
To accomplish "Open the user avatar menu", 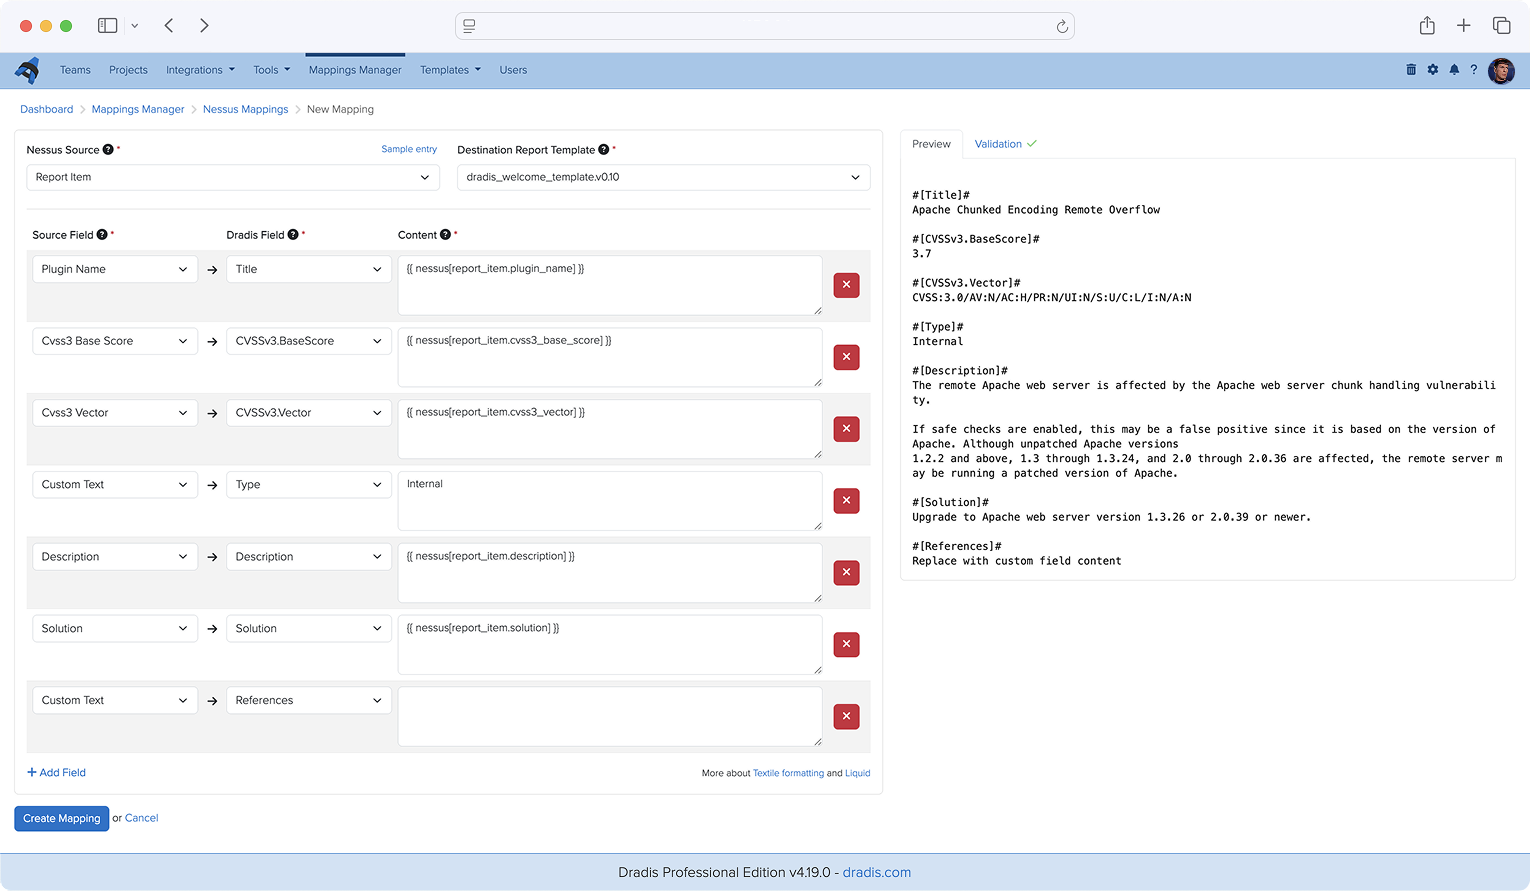I will click(x=1501, y=71).
